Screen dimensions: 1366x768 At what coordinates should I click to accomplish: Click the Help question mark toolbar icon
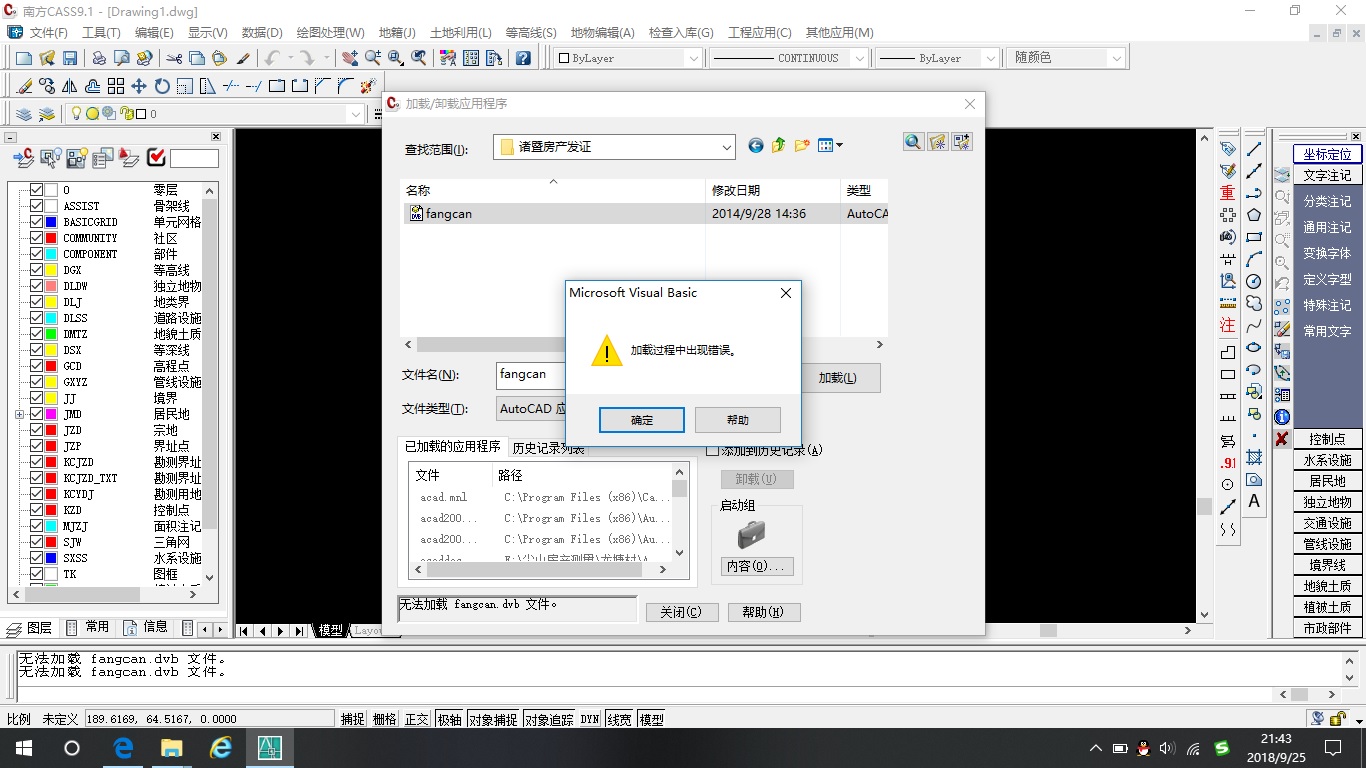click(523, 59)
